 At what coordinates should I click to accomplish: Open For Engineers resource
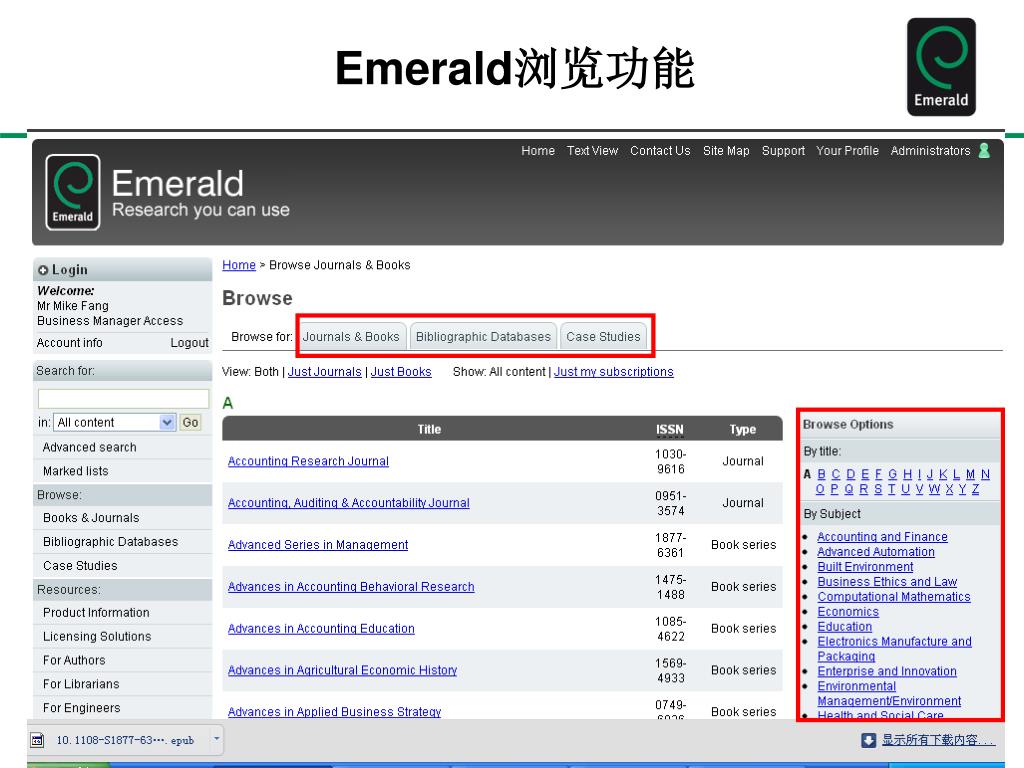point(82,708)
